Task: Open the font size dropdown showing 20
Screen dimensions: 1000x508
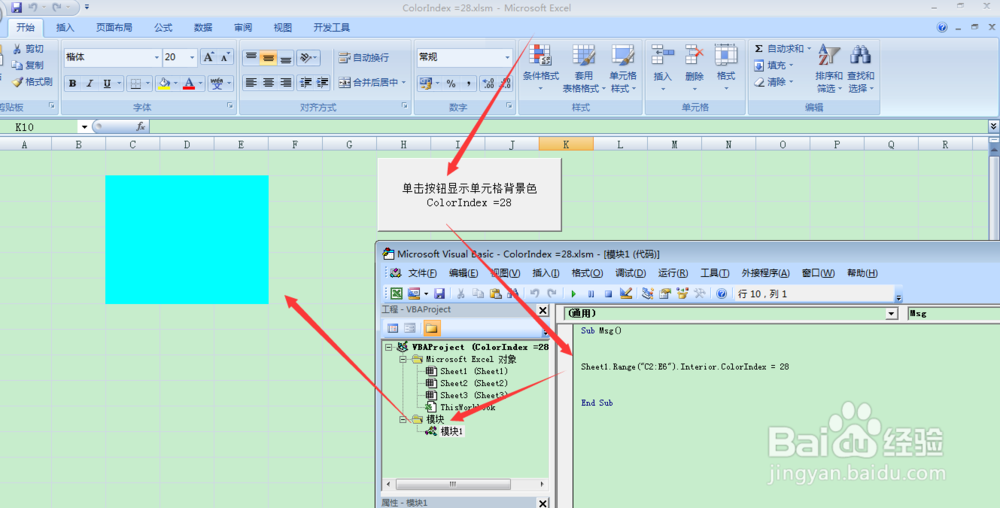Action: (193, 57)
